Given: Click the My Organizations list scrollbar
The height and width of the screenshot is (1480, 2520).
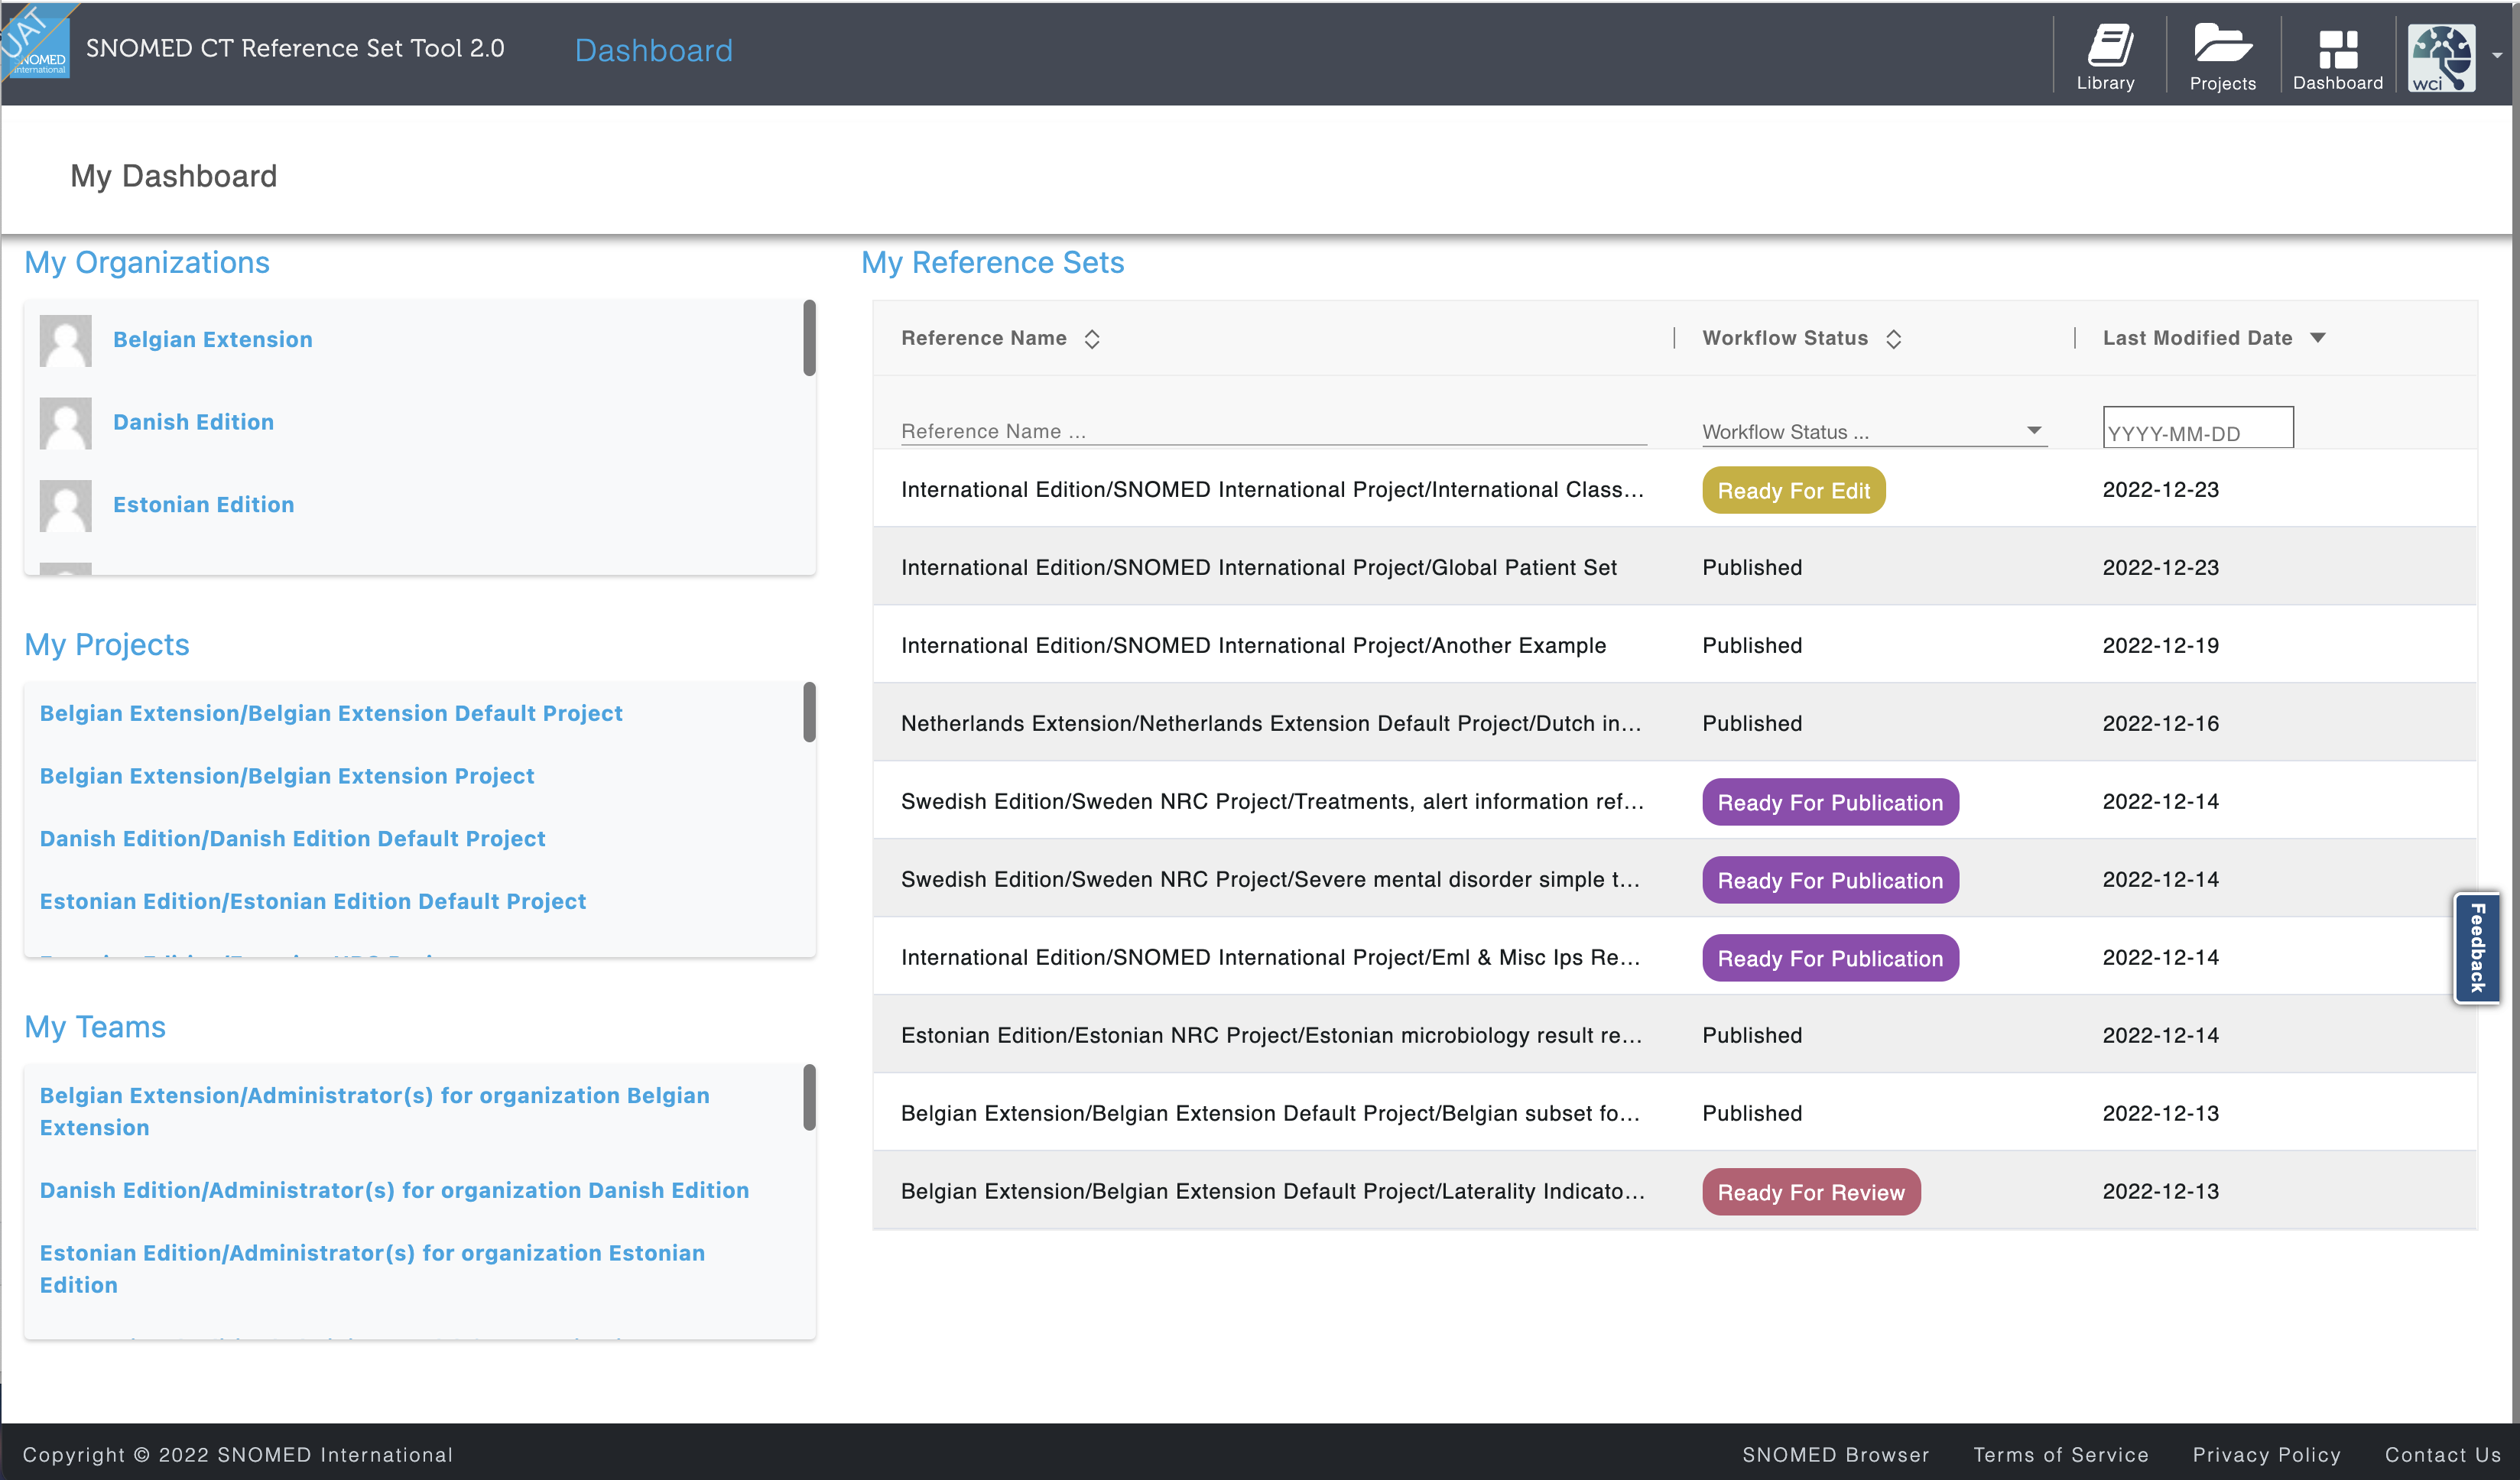Looking at the screenshot, I should point(809,338).
